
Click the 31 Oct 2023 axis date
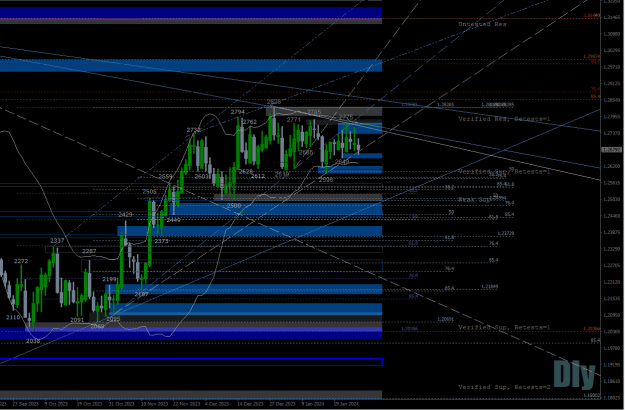(122, 404)
